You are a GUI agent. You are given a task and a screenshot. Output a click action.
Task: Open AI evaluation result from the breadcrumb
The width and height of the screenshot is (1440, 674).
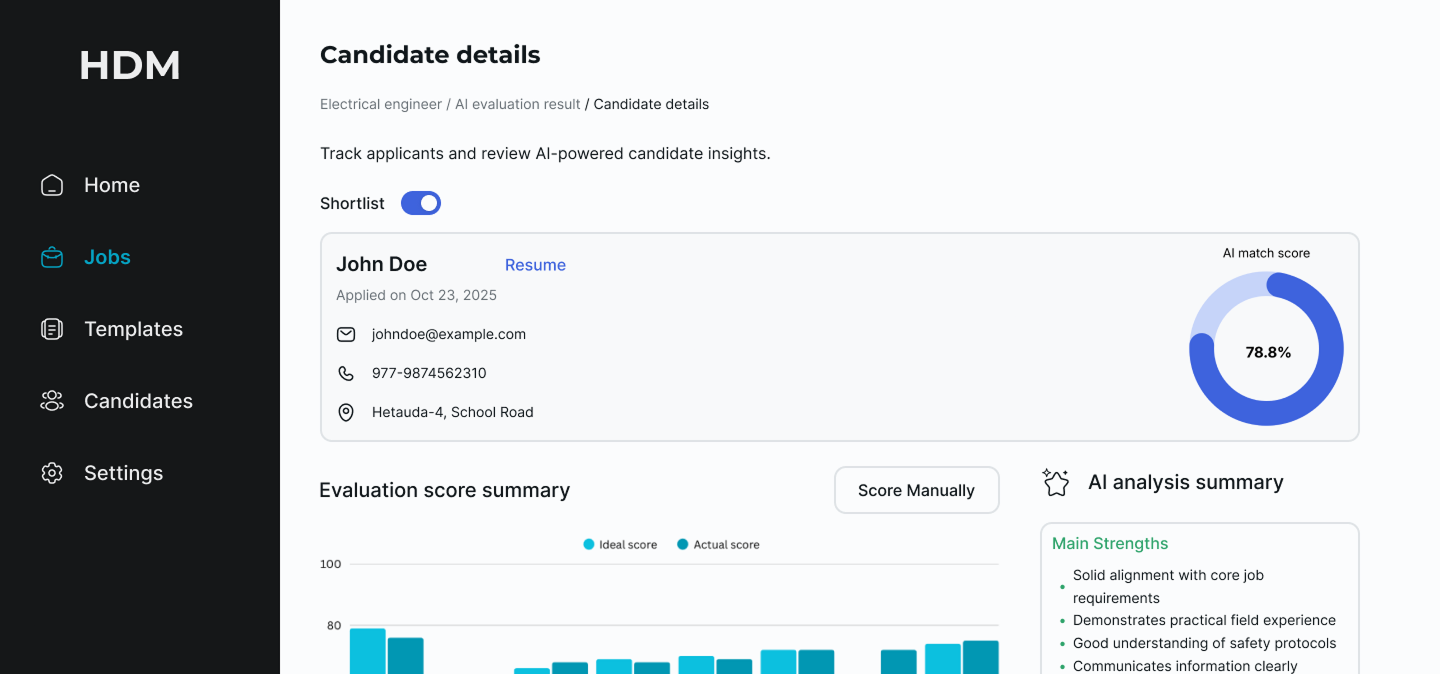tap(517, 104)
